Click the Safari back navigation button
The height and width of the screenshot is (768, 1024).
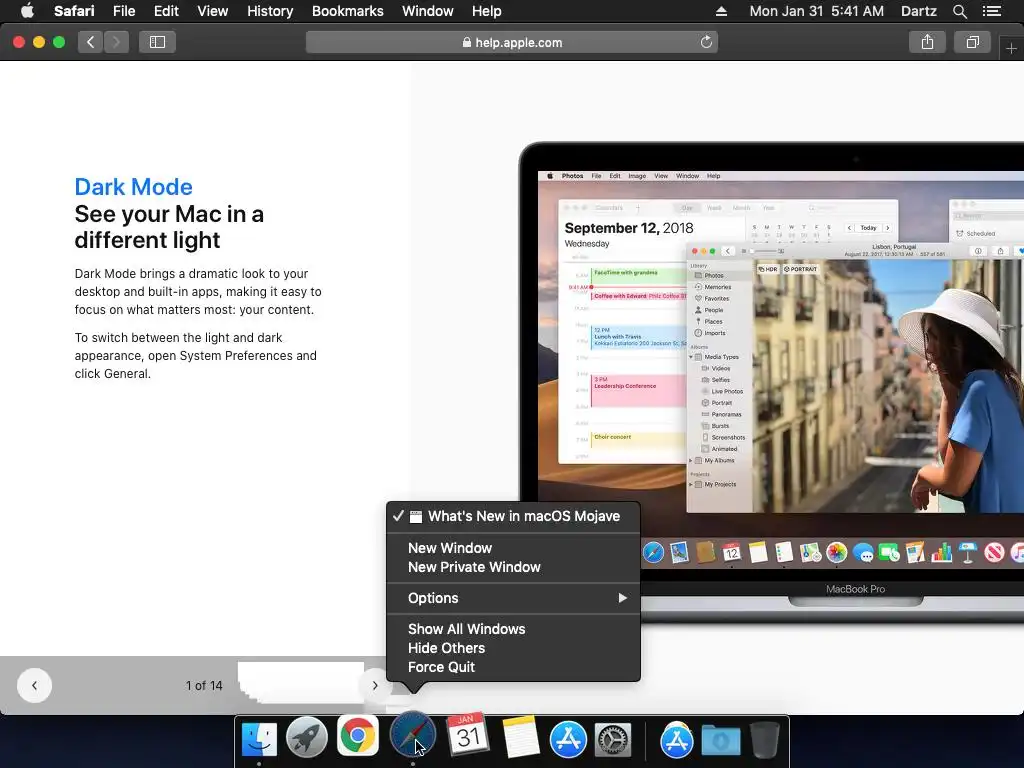[x=91, y=42]
